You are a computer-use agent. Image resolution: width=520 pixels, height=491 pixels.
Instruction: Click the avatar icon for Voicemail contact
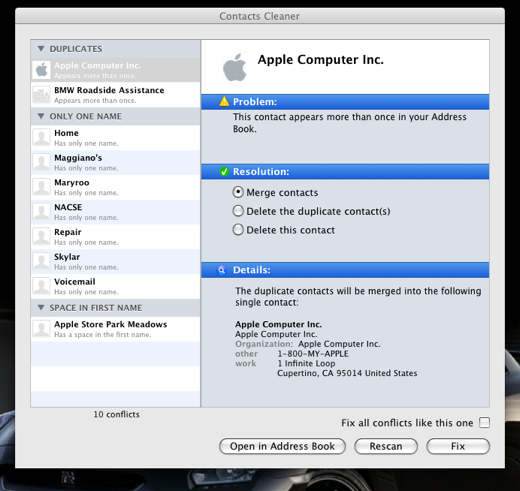(x=41, y=286)
